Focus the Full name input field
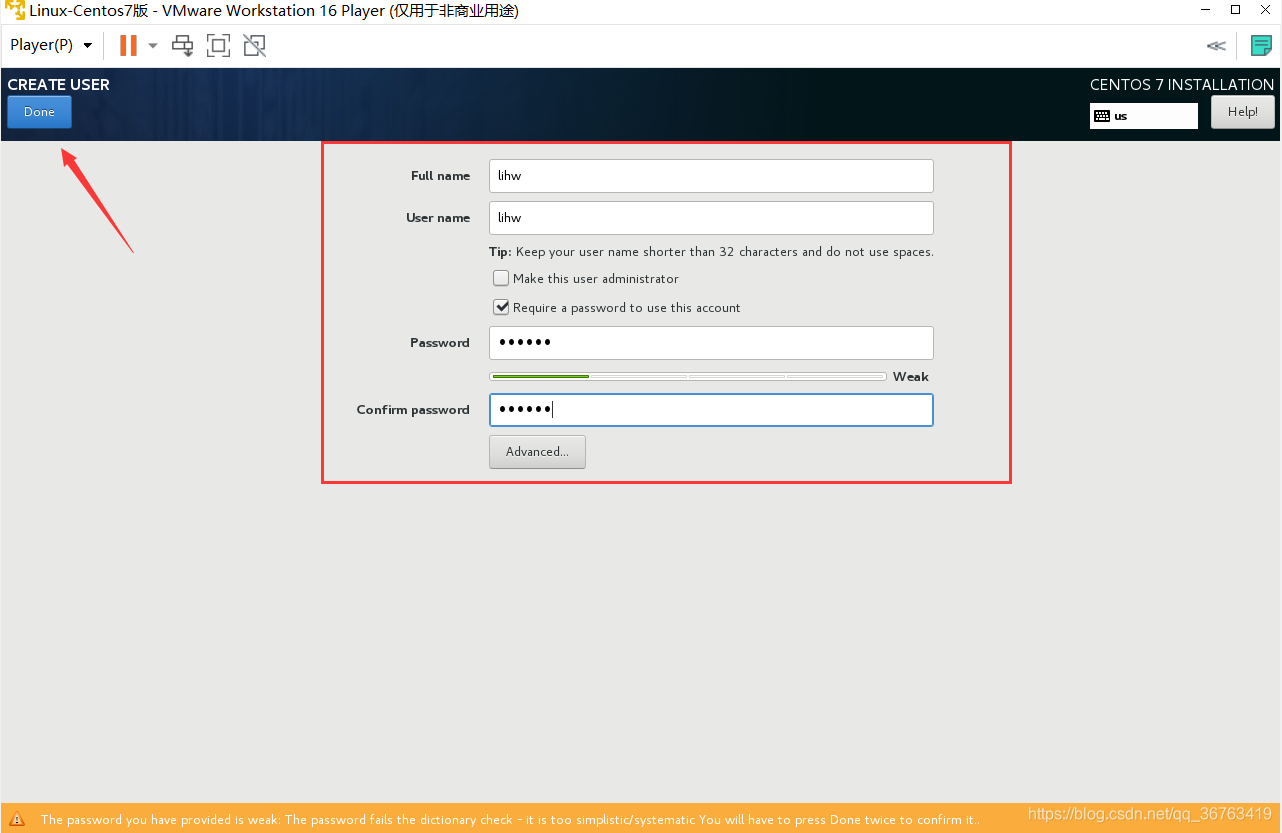 [711, 176]
